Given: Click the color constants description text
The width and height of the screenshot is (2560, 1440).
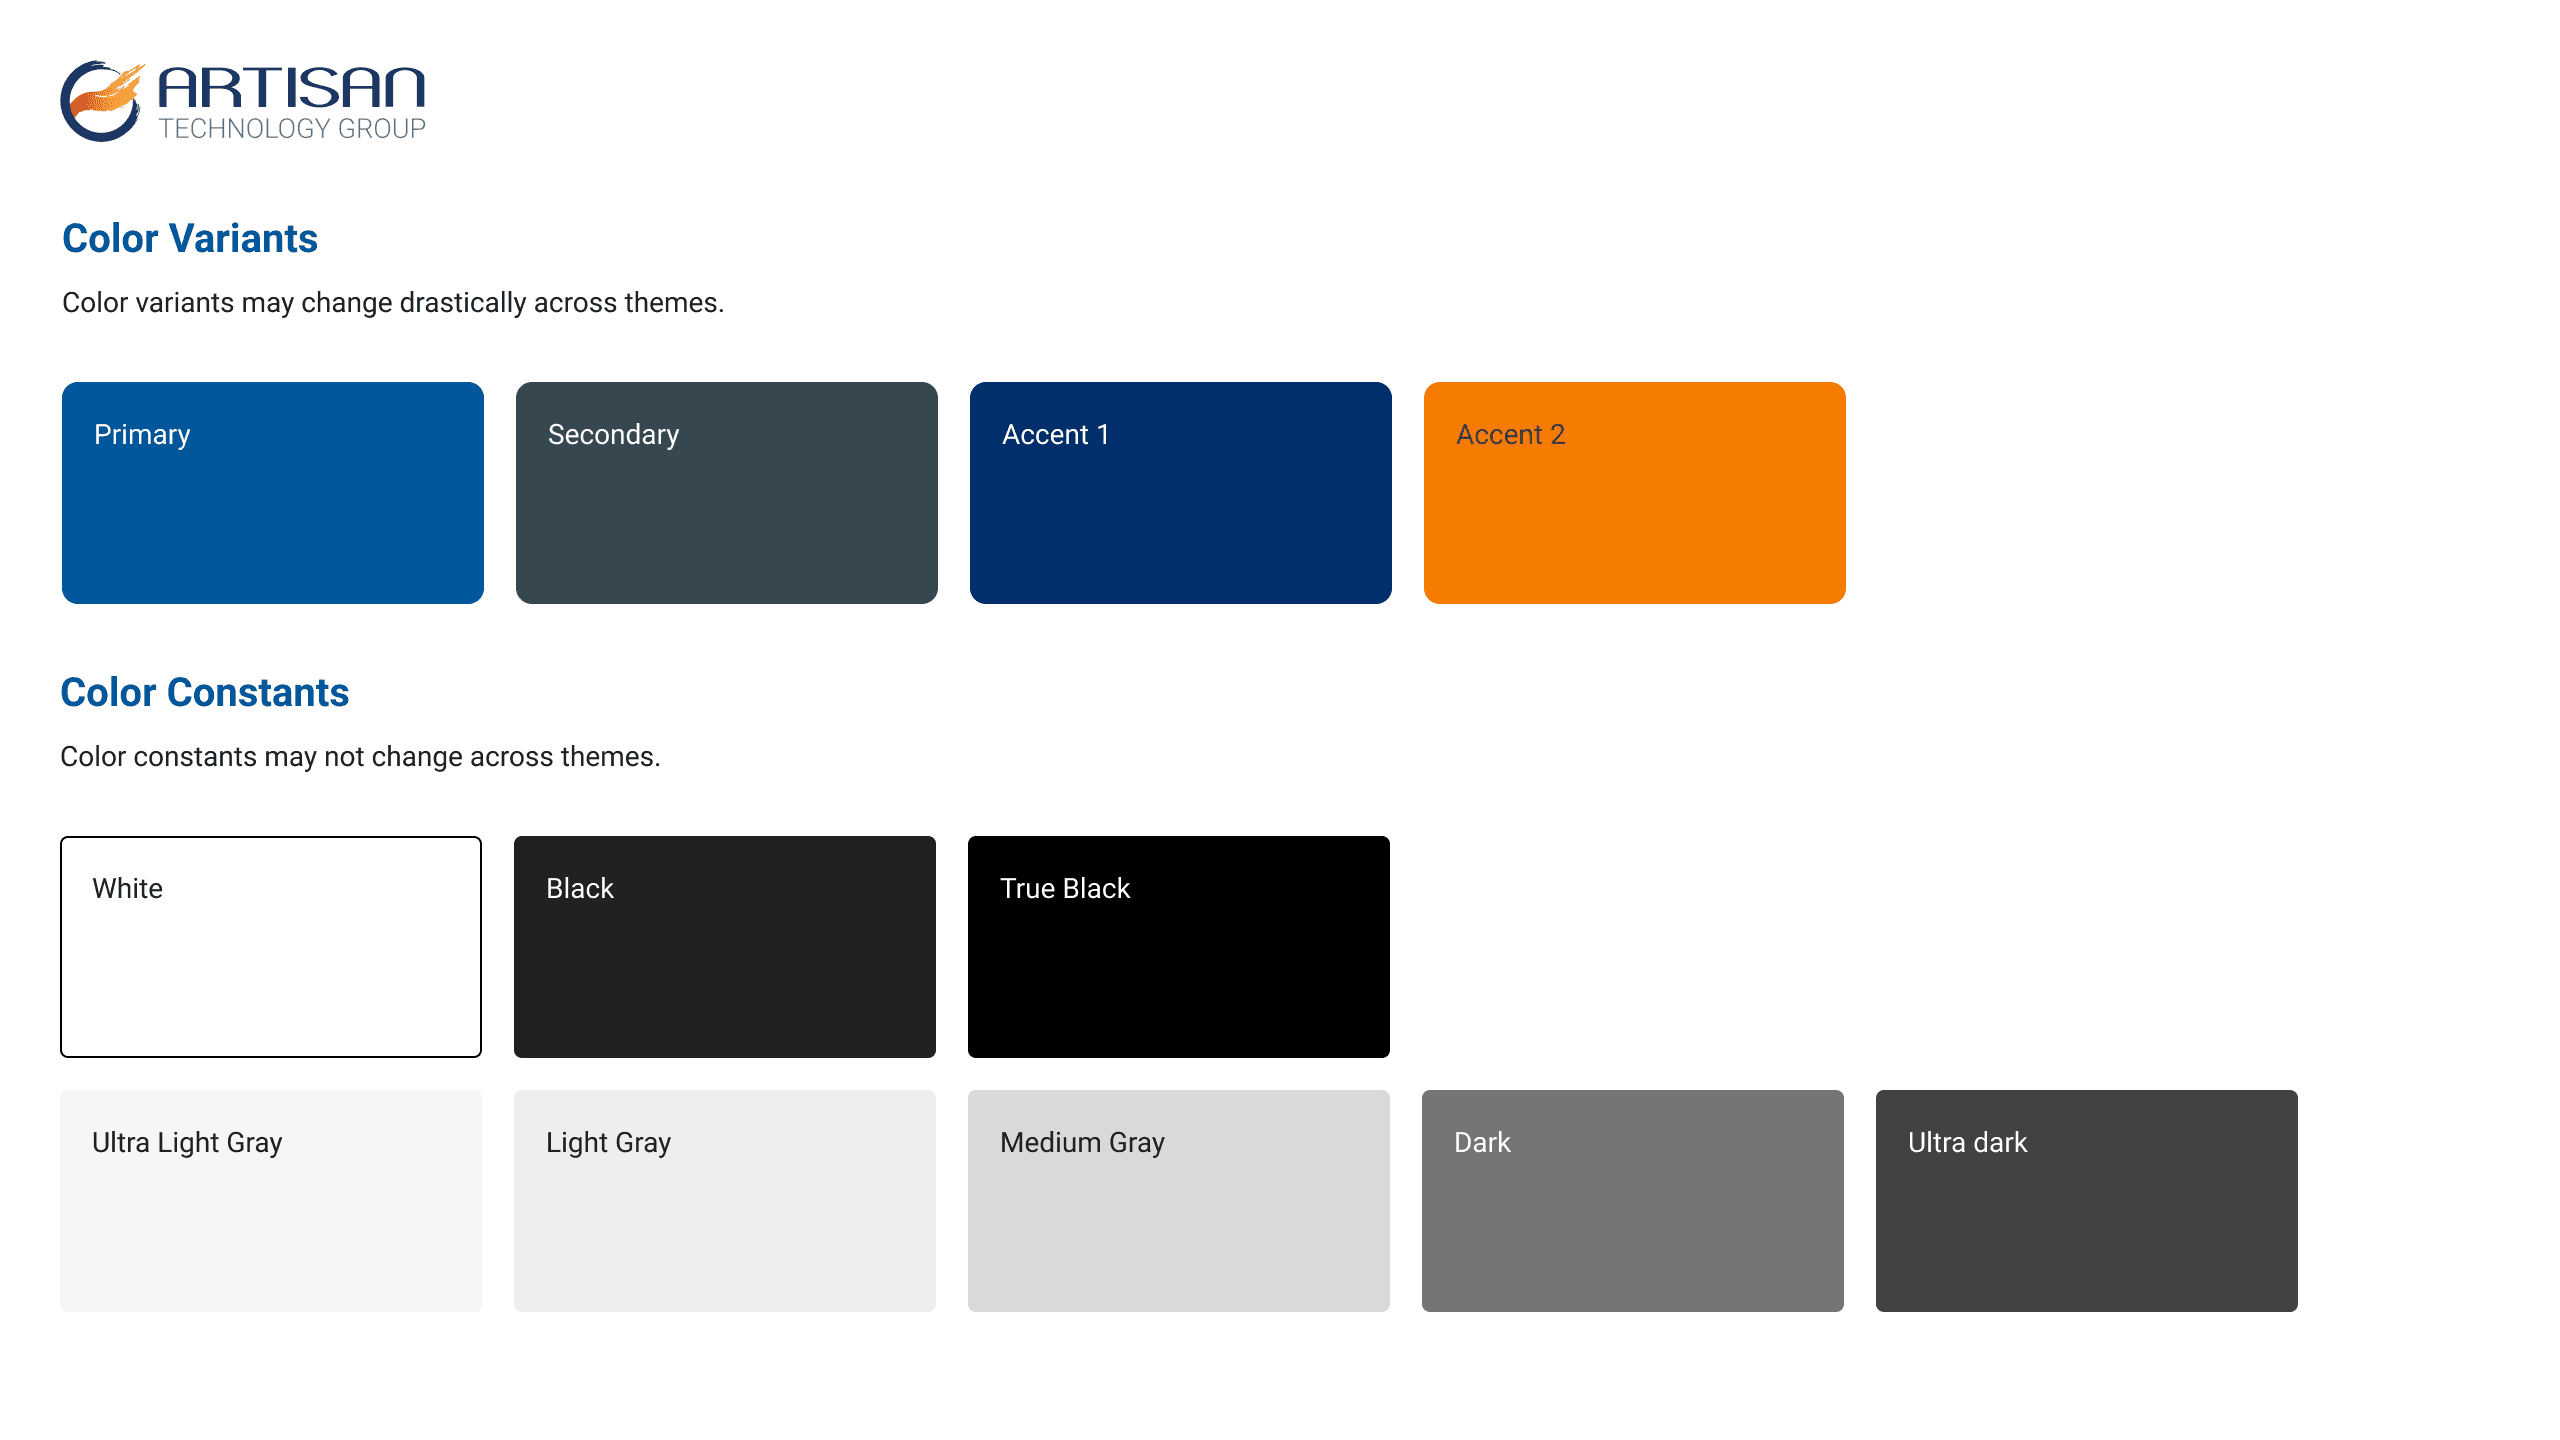Looking at the screenshot, I should coord(361,757).
